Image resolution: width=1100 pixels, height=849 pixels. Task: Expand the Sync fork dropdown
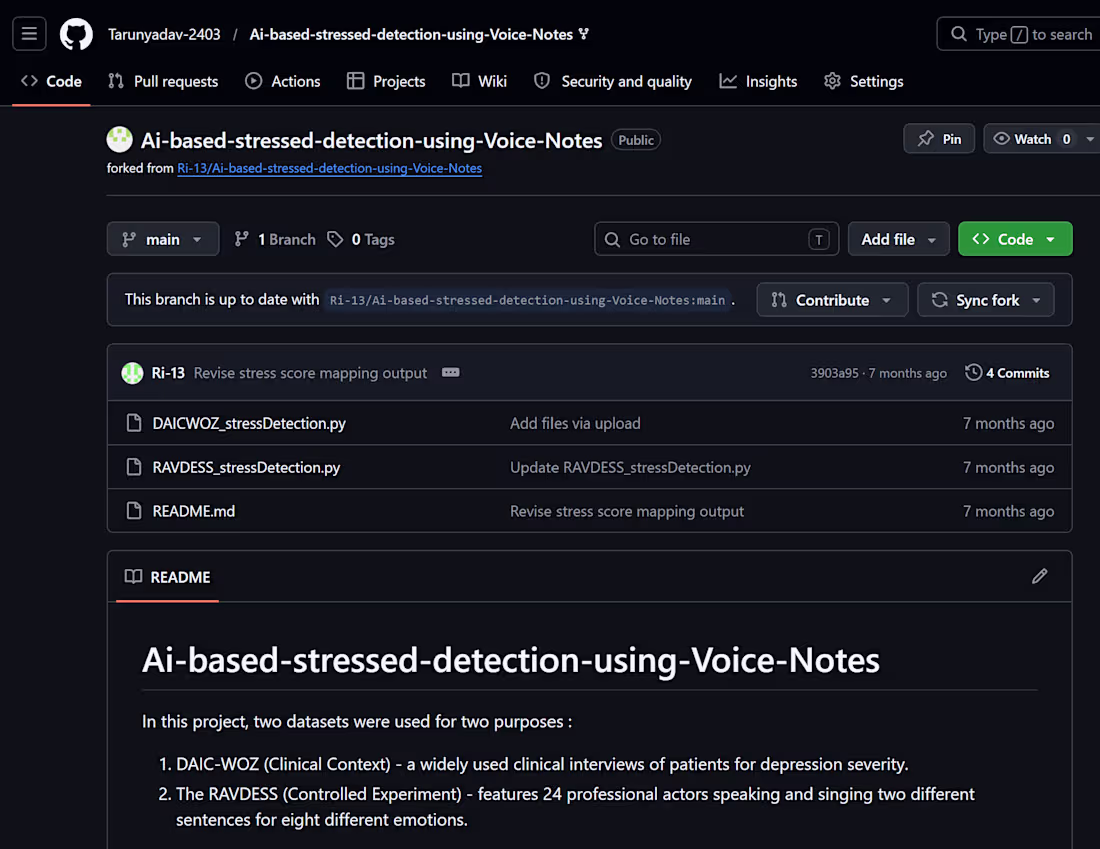(x=986, y=300)
